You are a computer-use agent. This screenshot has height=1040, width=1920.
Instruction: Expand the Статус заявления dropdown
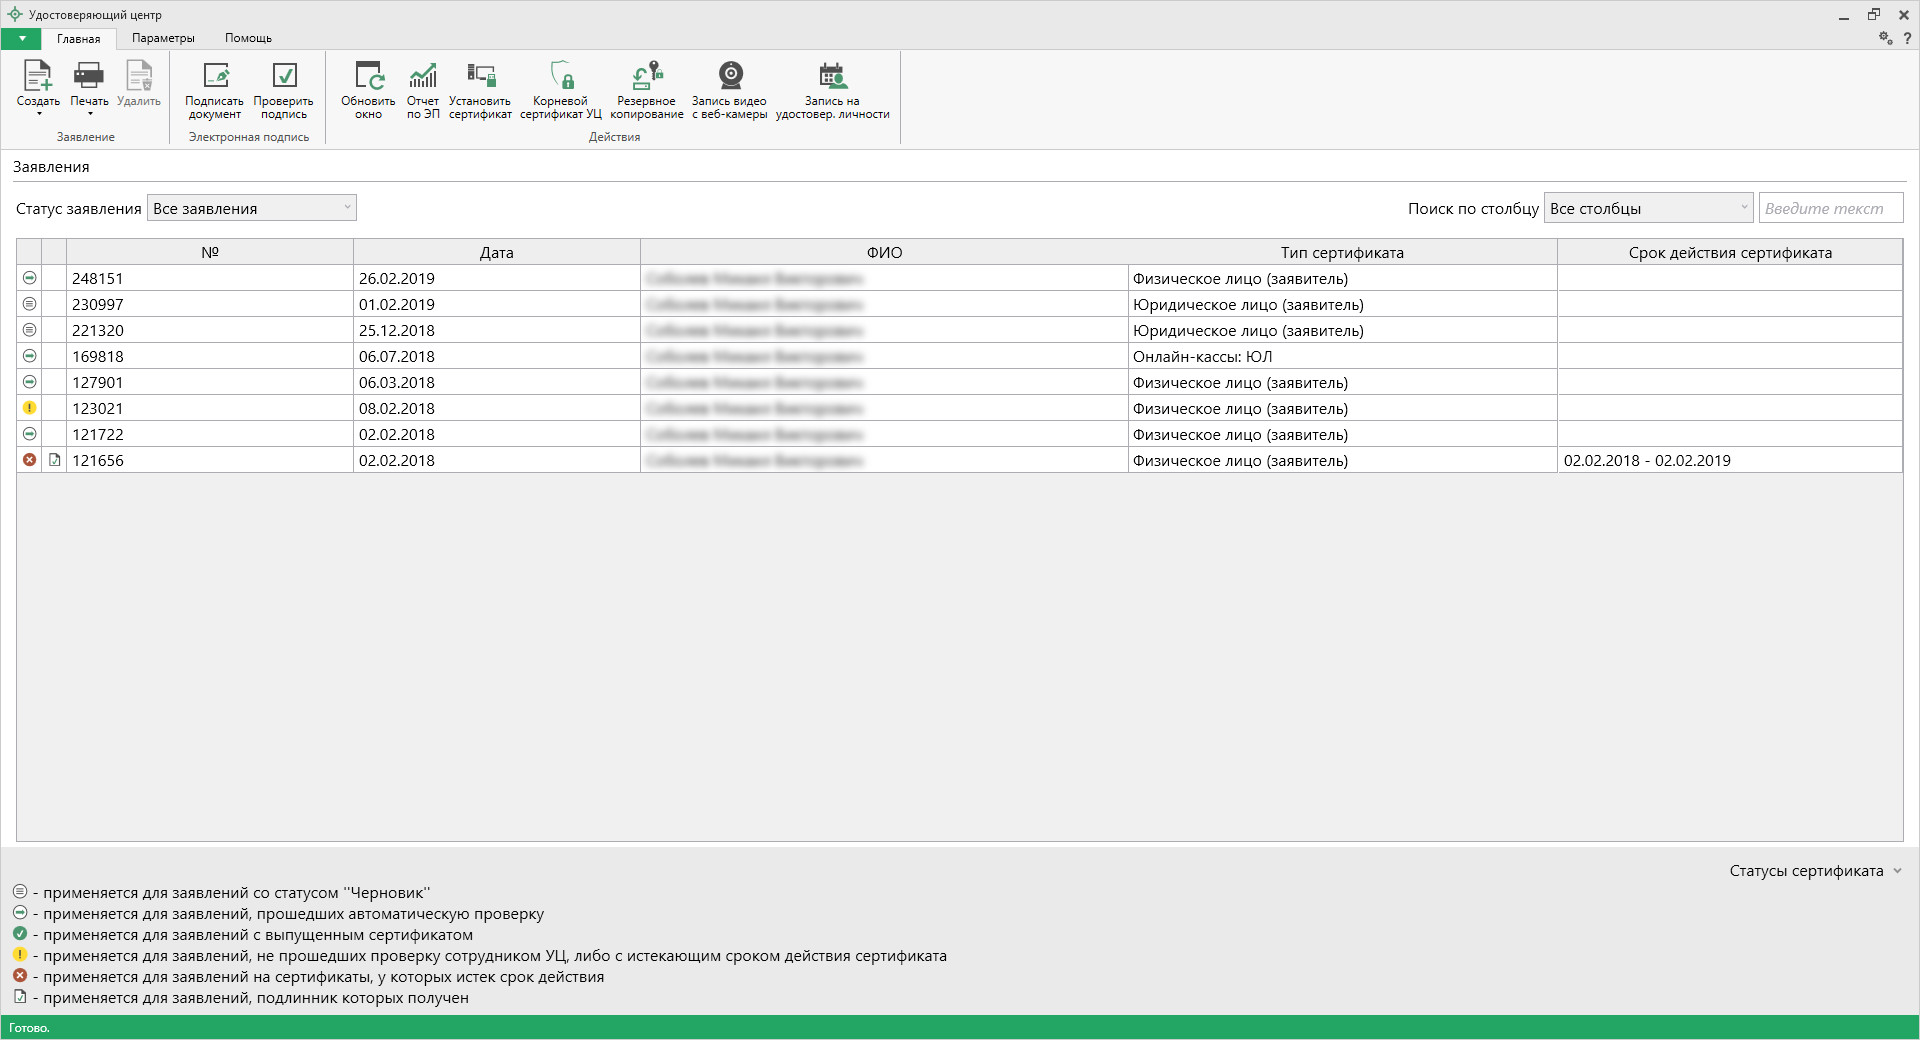pos(252,208)
